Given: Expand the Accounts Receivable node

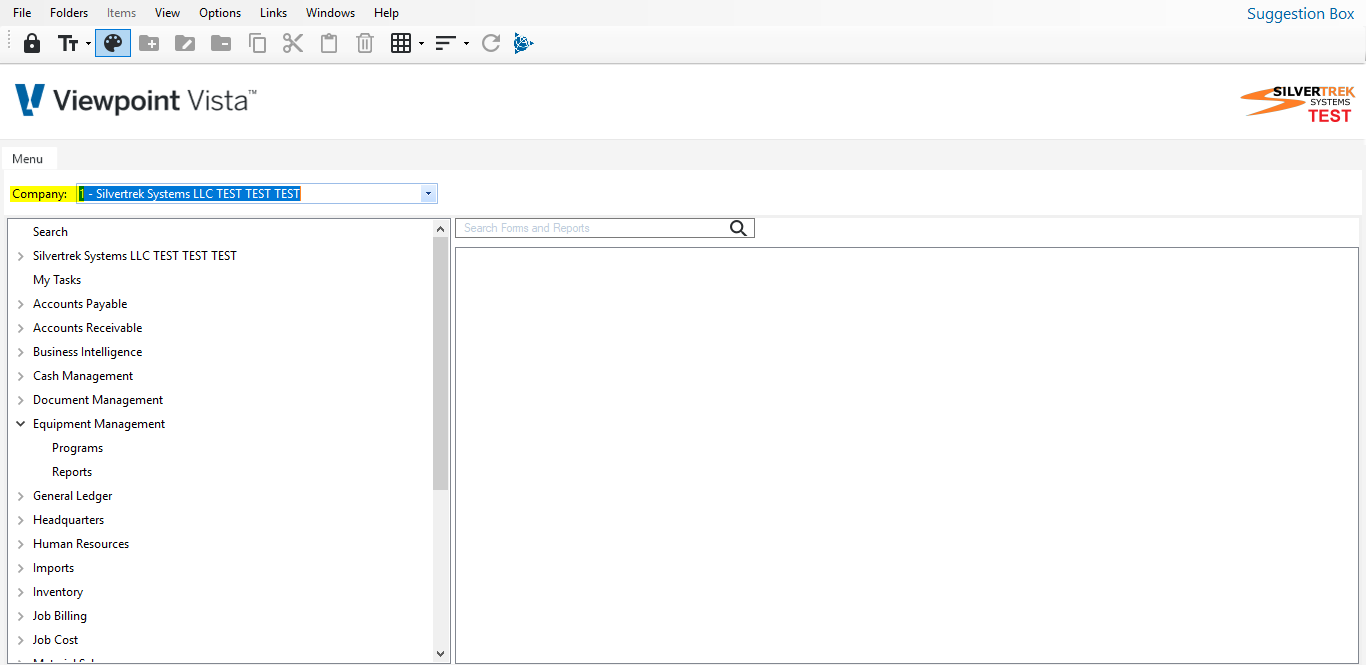Looking at the screenshot, I should tap(21, 328).
